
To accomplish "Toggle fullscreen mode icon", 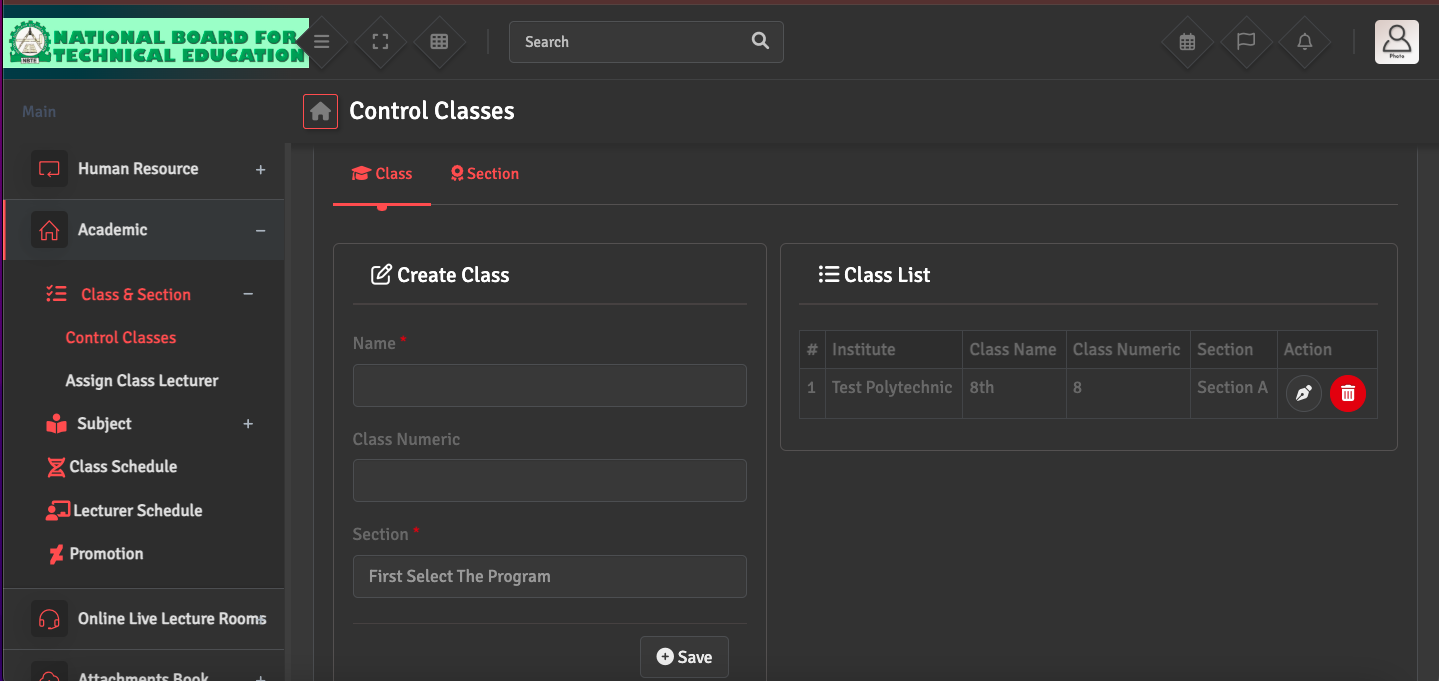I will click(x=380, y=42).
